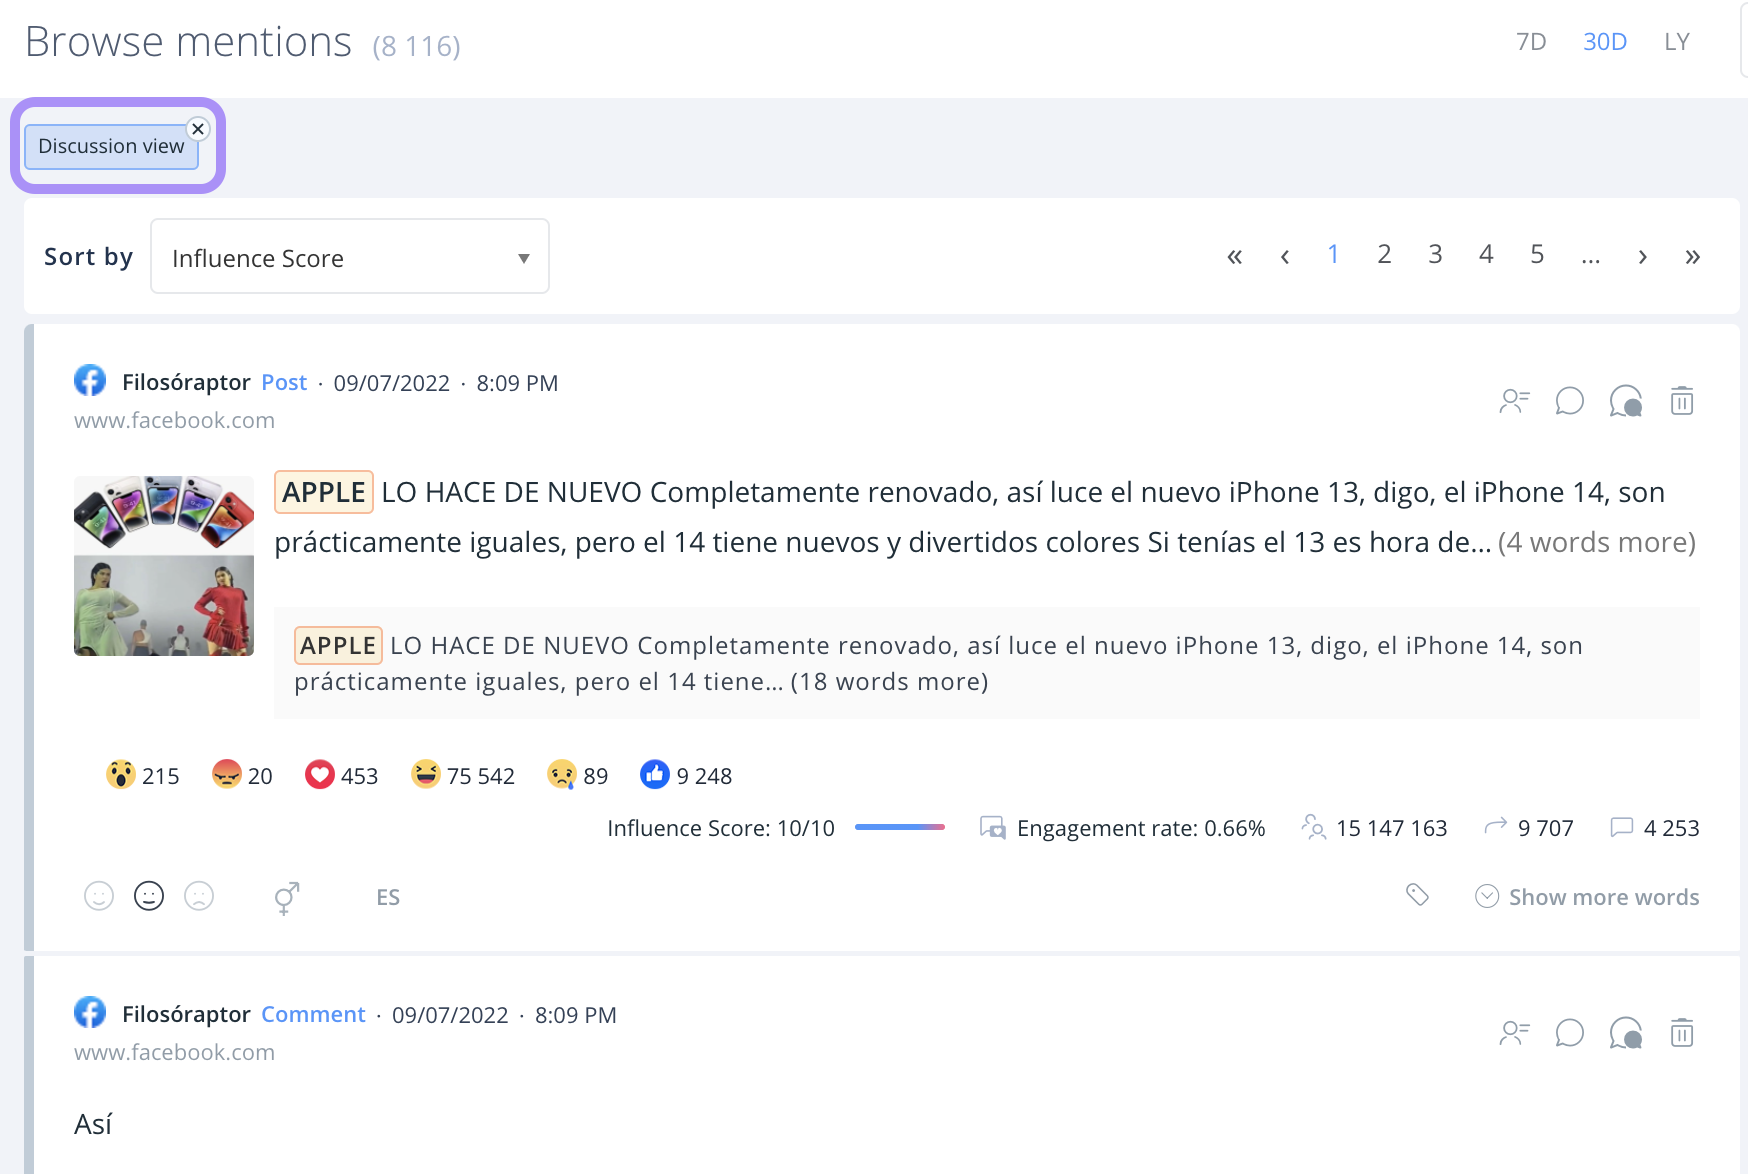Click the Influence Score bar
This screenshot has width=1748, height=1174.
pos(899,827)
